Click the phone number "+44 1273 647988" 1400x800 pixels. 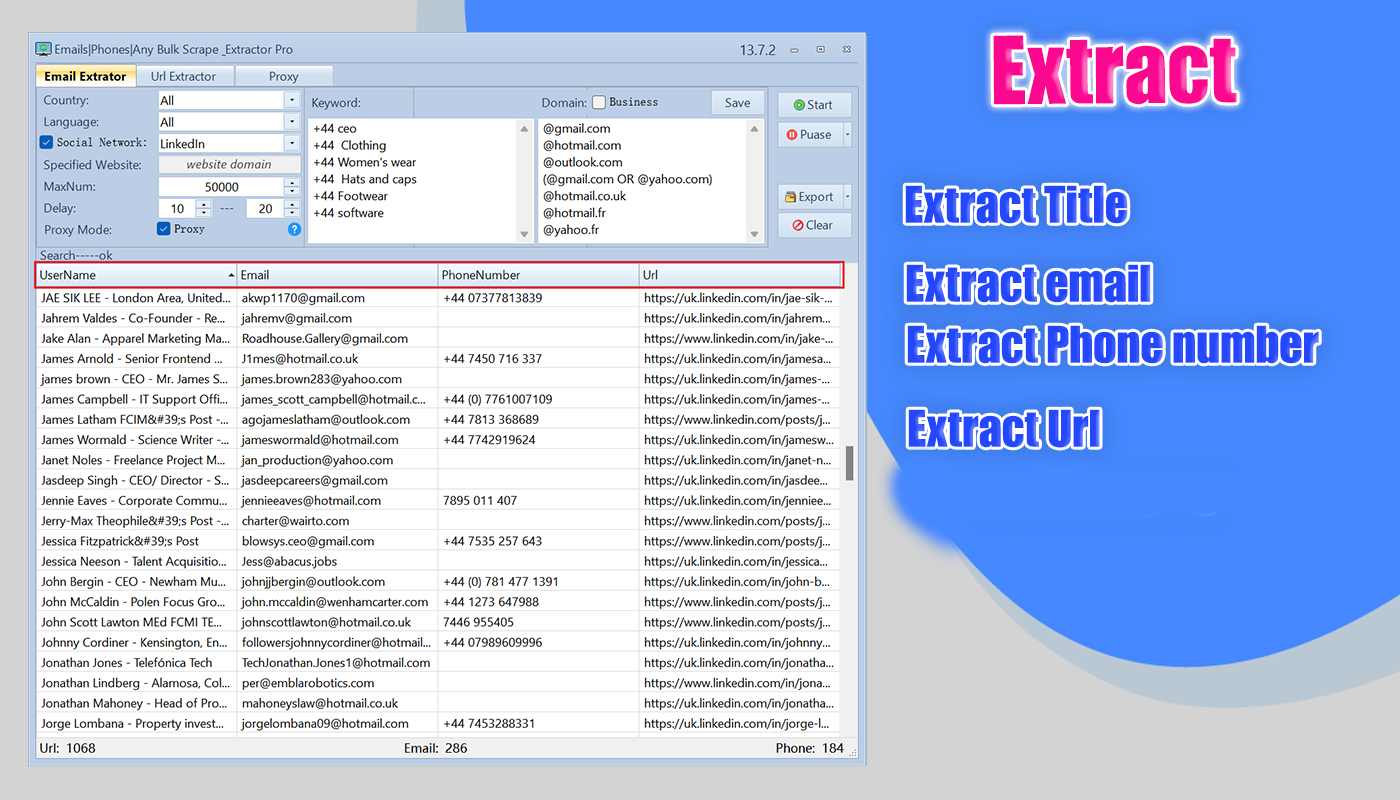[x=491, y=602]
